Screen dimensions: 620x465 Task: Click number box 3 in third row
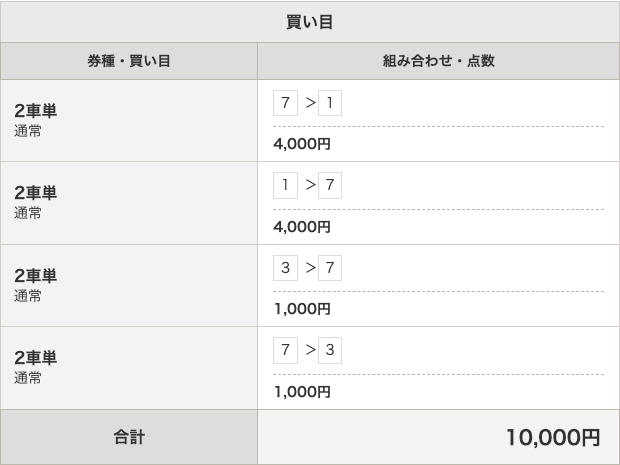pos(285,268)
